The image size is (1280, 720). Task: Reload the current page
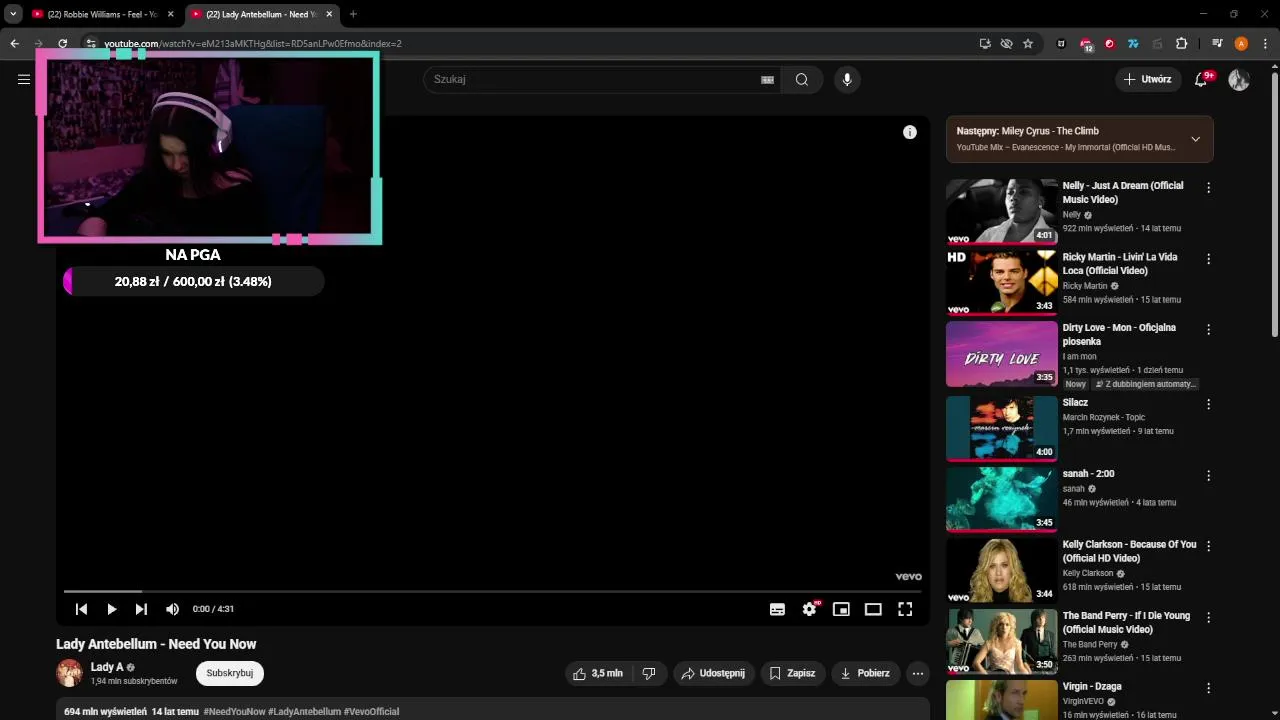point(62,43)
